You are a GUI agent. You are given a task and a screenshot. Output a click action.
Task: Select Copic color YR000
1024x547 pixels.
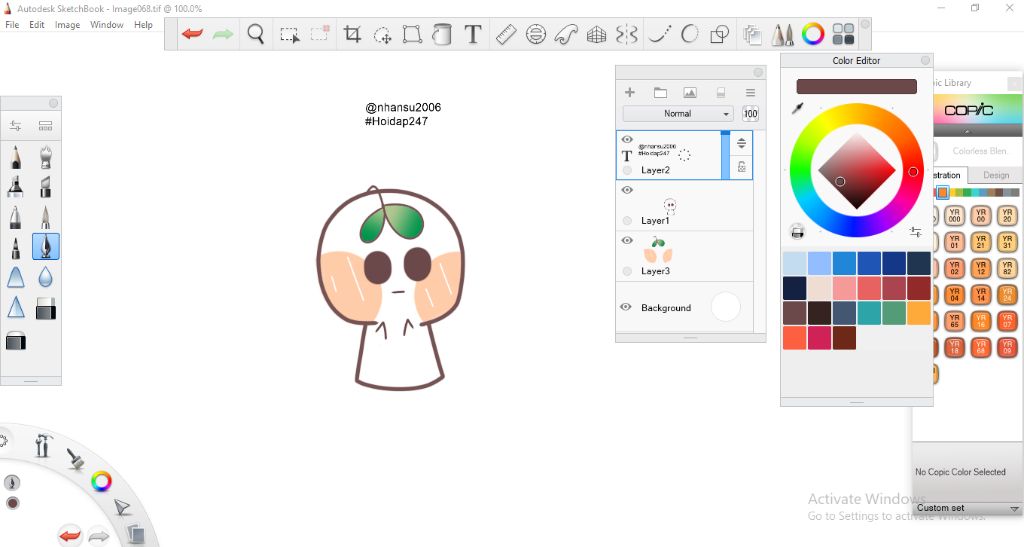click(x=954, y=215)
